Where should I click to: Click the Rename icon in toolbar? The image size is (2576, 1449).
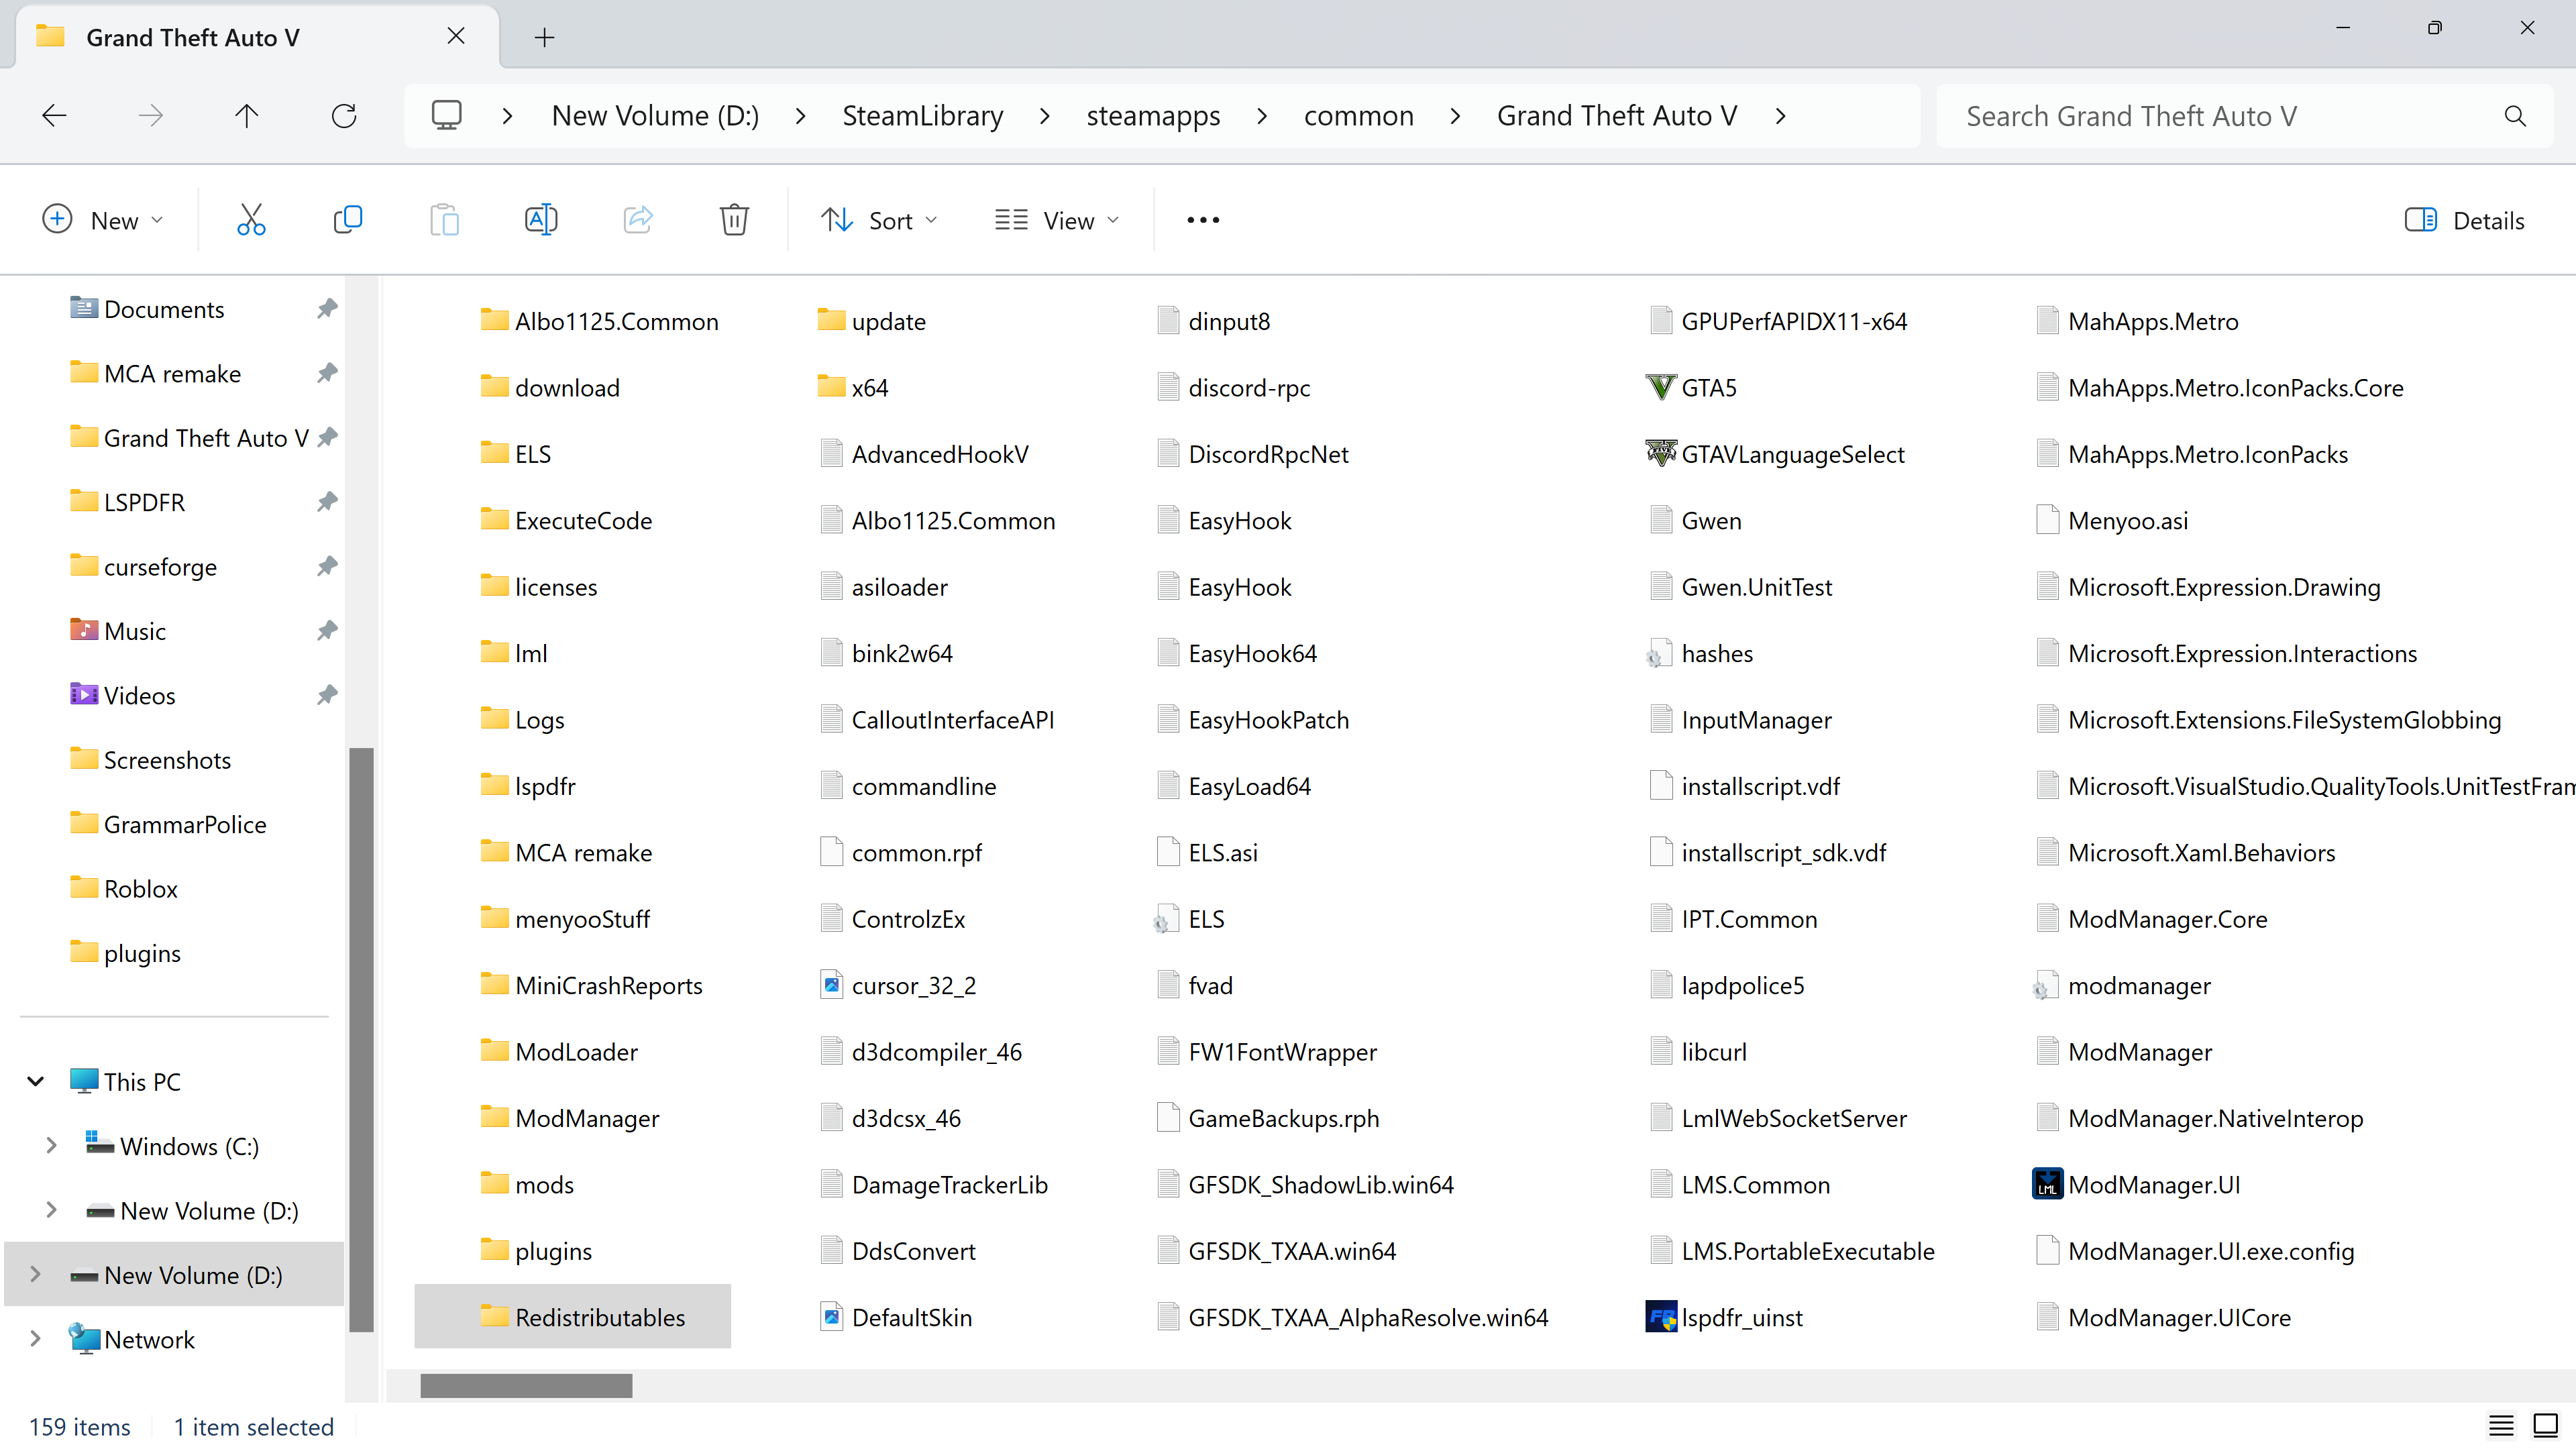pyautogui.click(x=541, y=220)
